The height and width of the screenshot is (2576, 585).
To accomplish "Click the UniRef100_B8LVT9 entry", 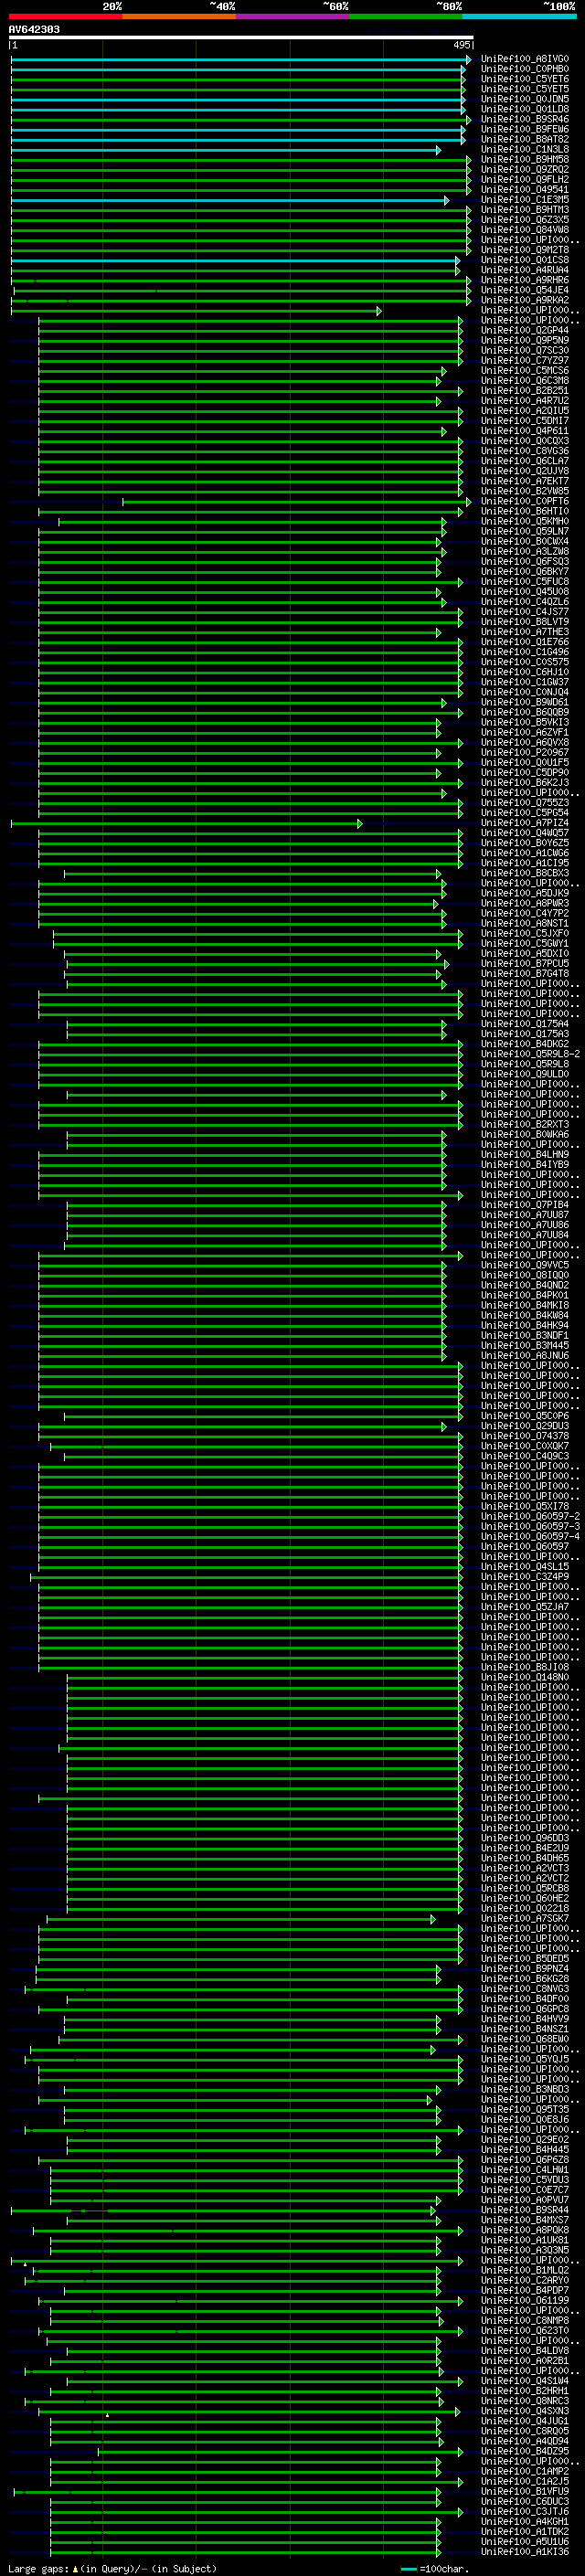I will pyautogui.click(x=525, y=622).
